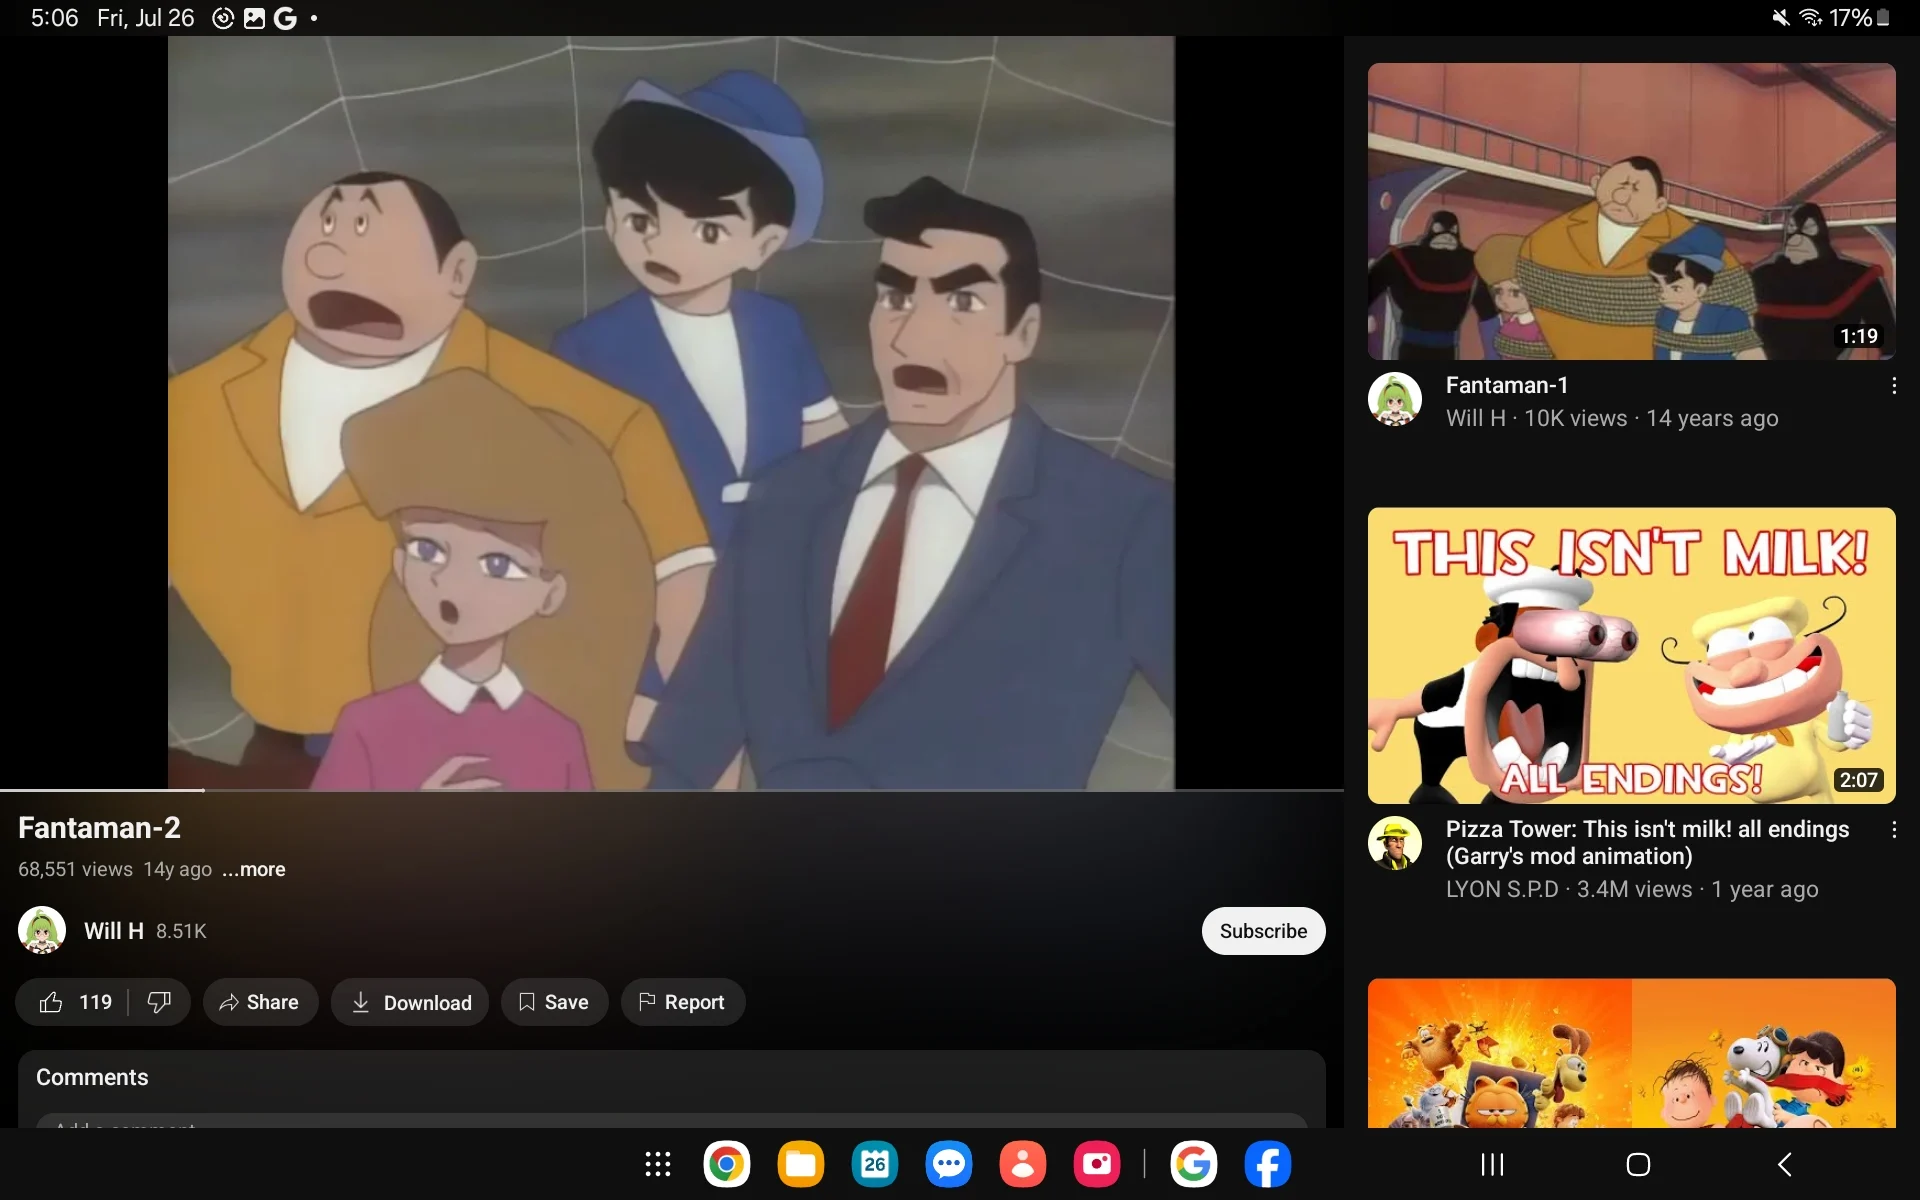Tap the back navigation arrow

(1784, 1164)
